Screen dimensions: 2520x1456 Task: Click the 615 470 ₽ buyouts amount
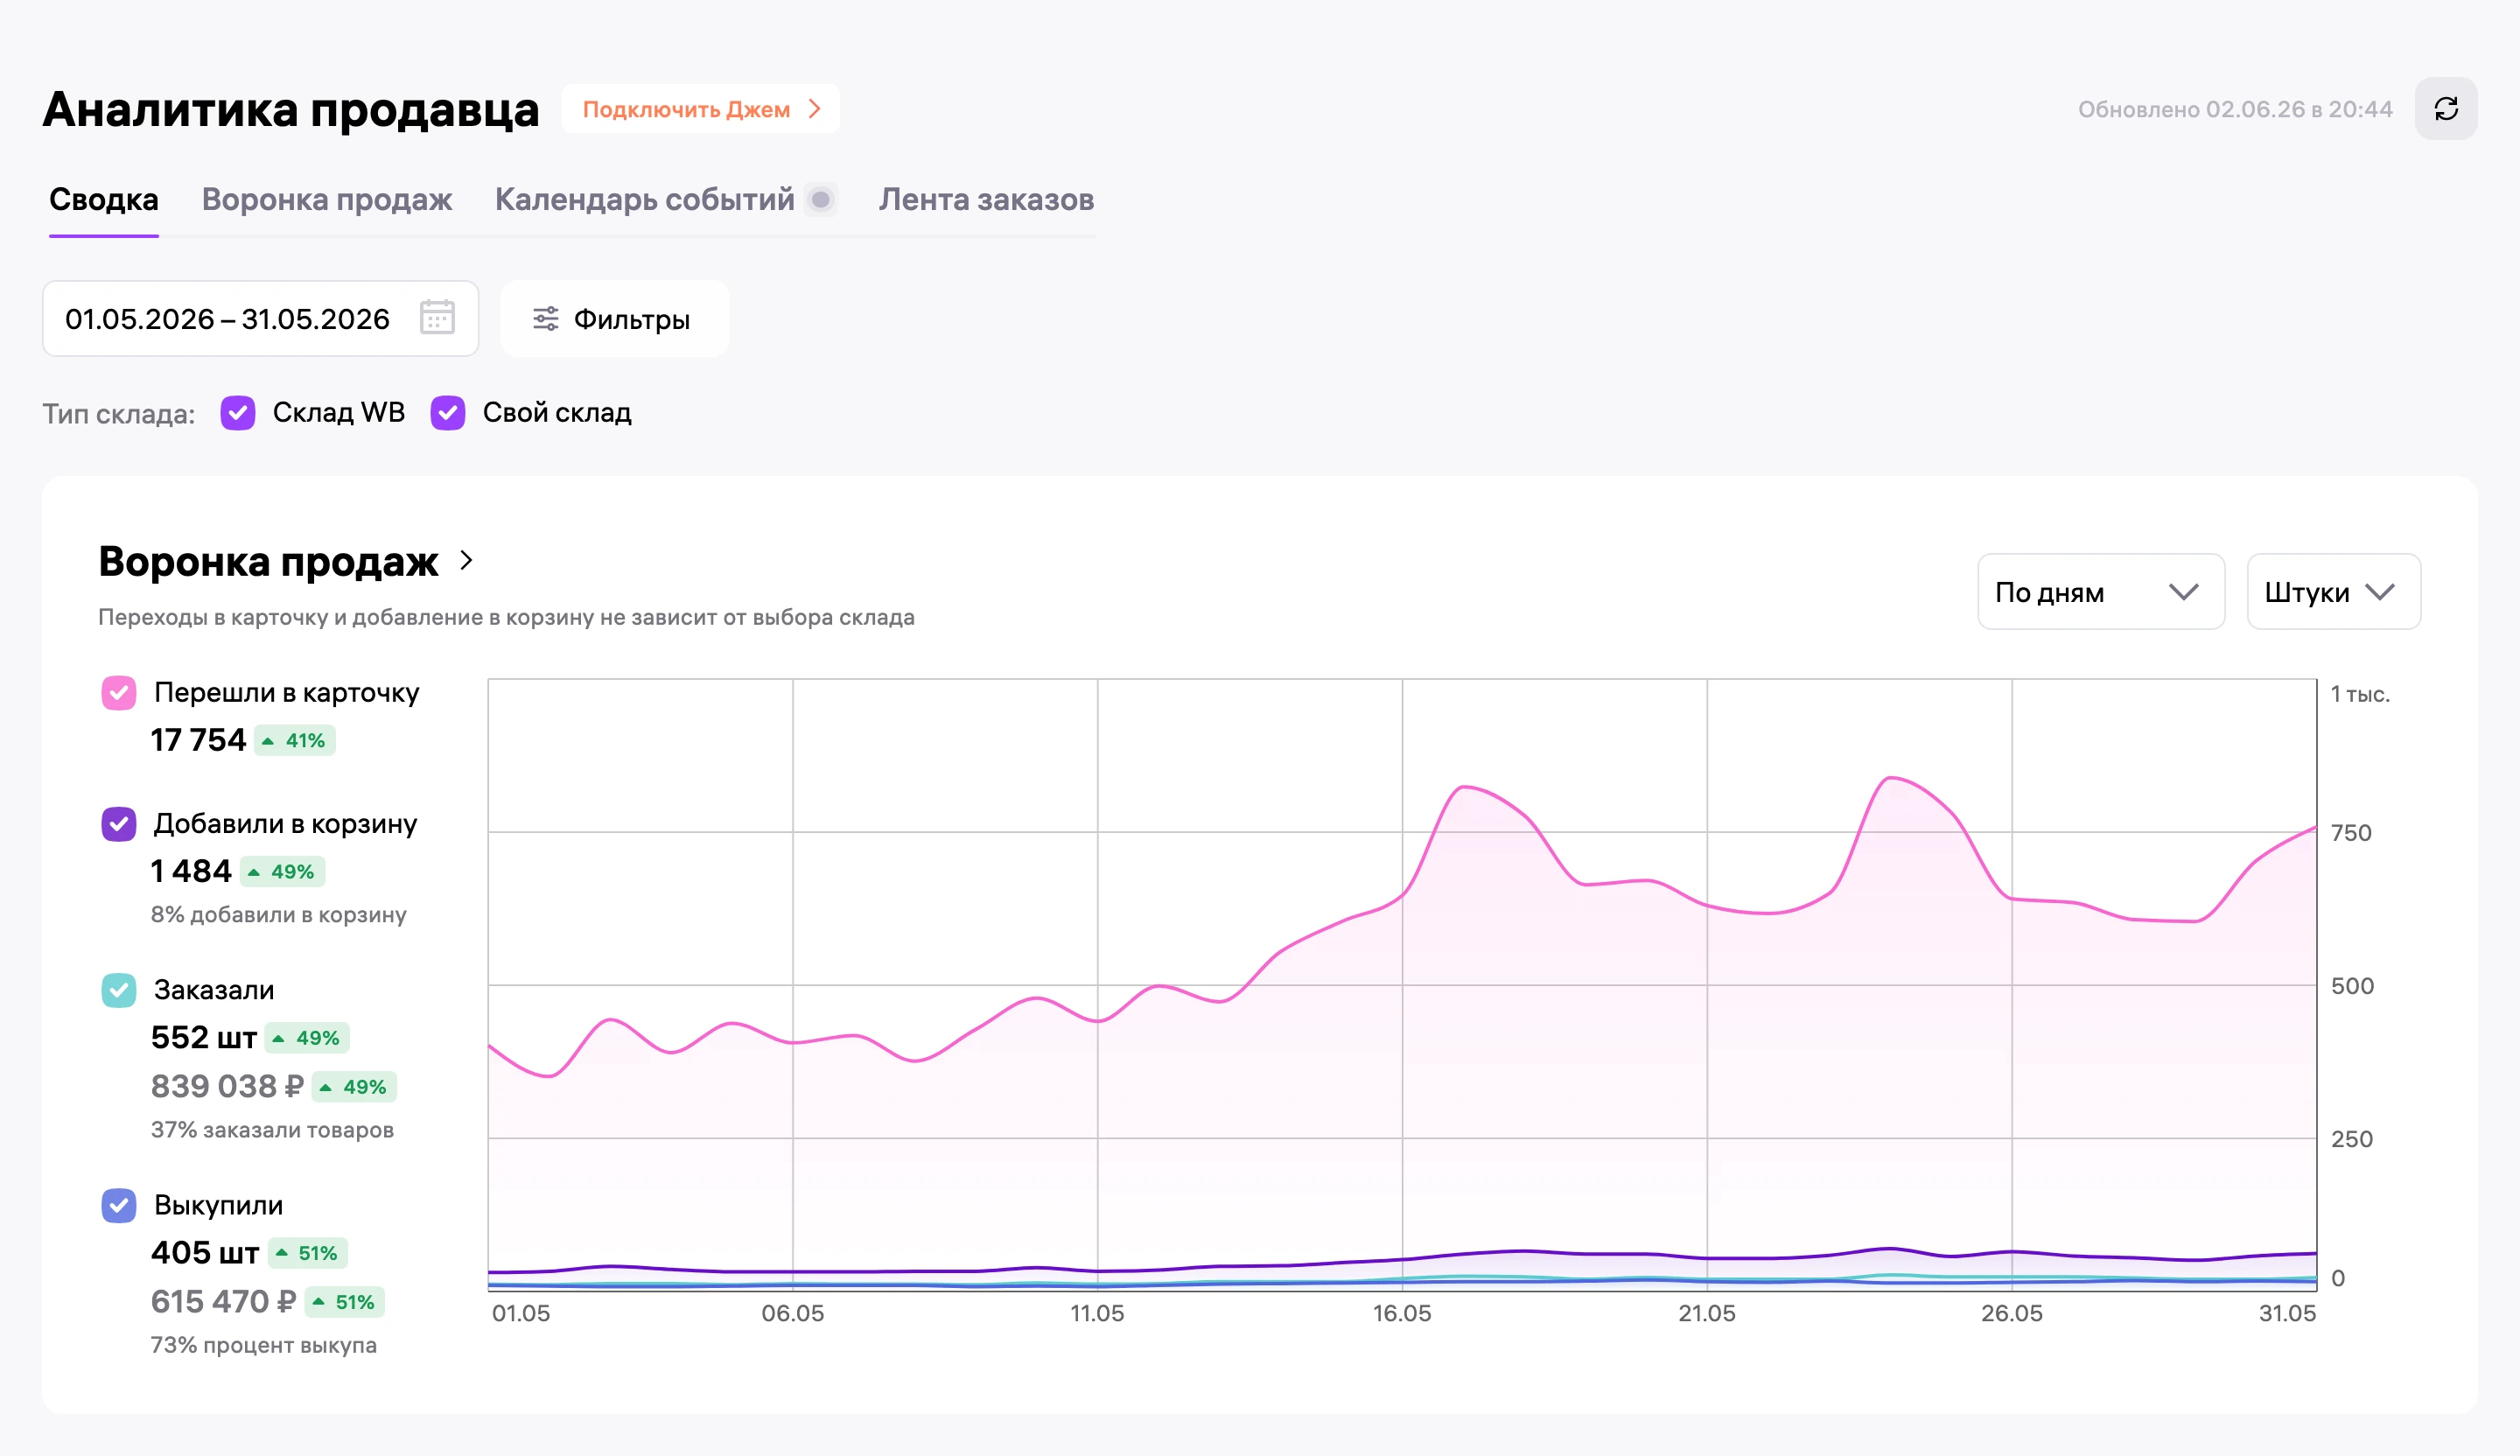[x=224, y=1302]
